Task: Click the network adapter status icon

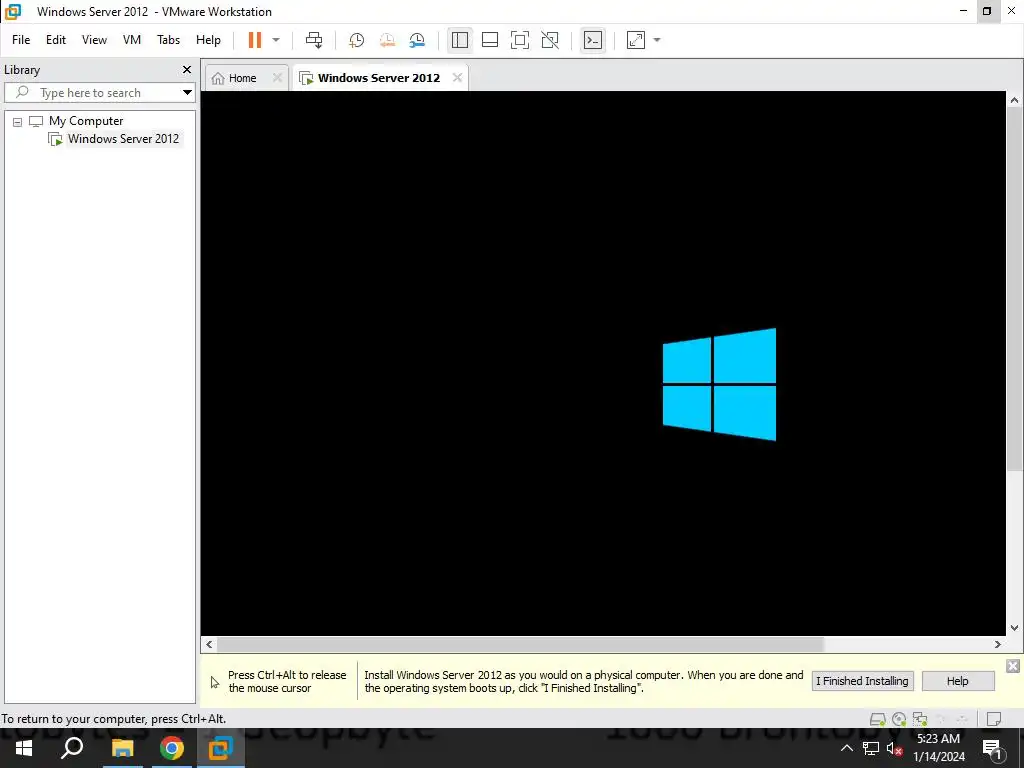Action: [x=920, y=719]
